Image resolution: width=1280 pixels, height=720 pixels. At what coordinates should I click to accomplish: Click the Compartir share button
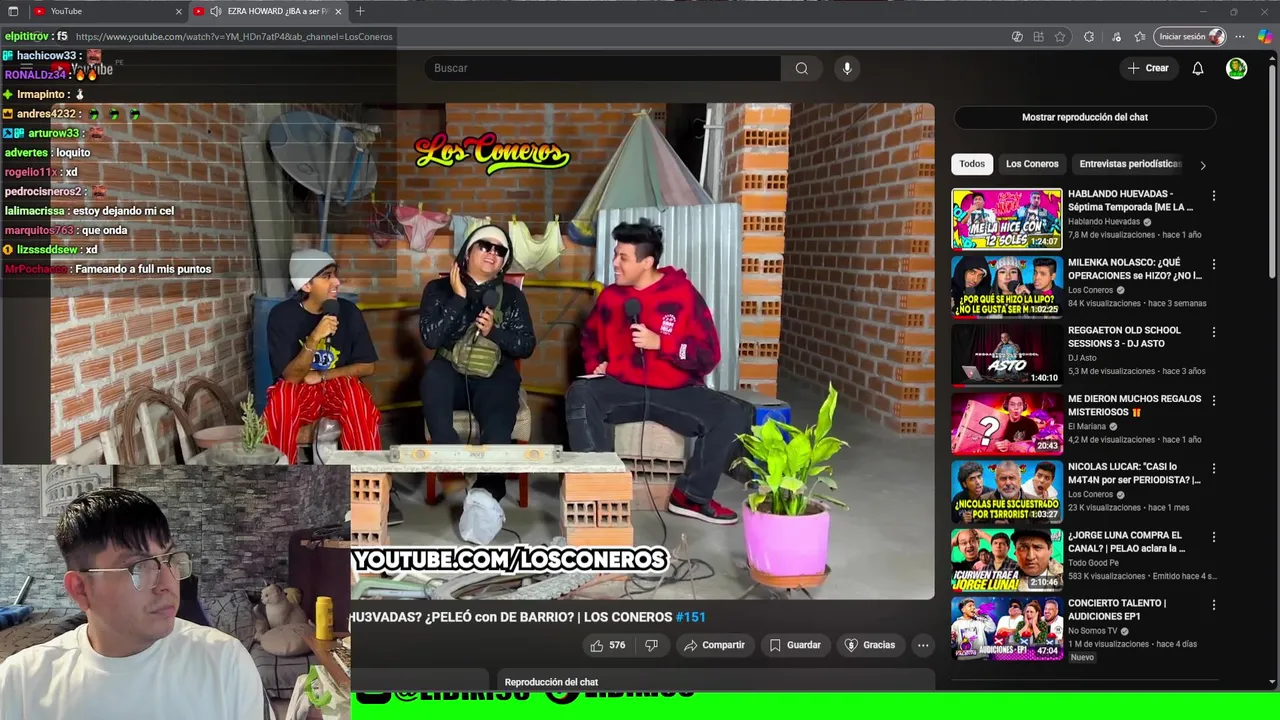pyautogui.click(x=714, y=645)
